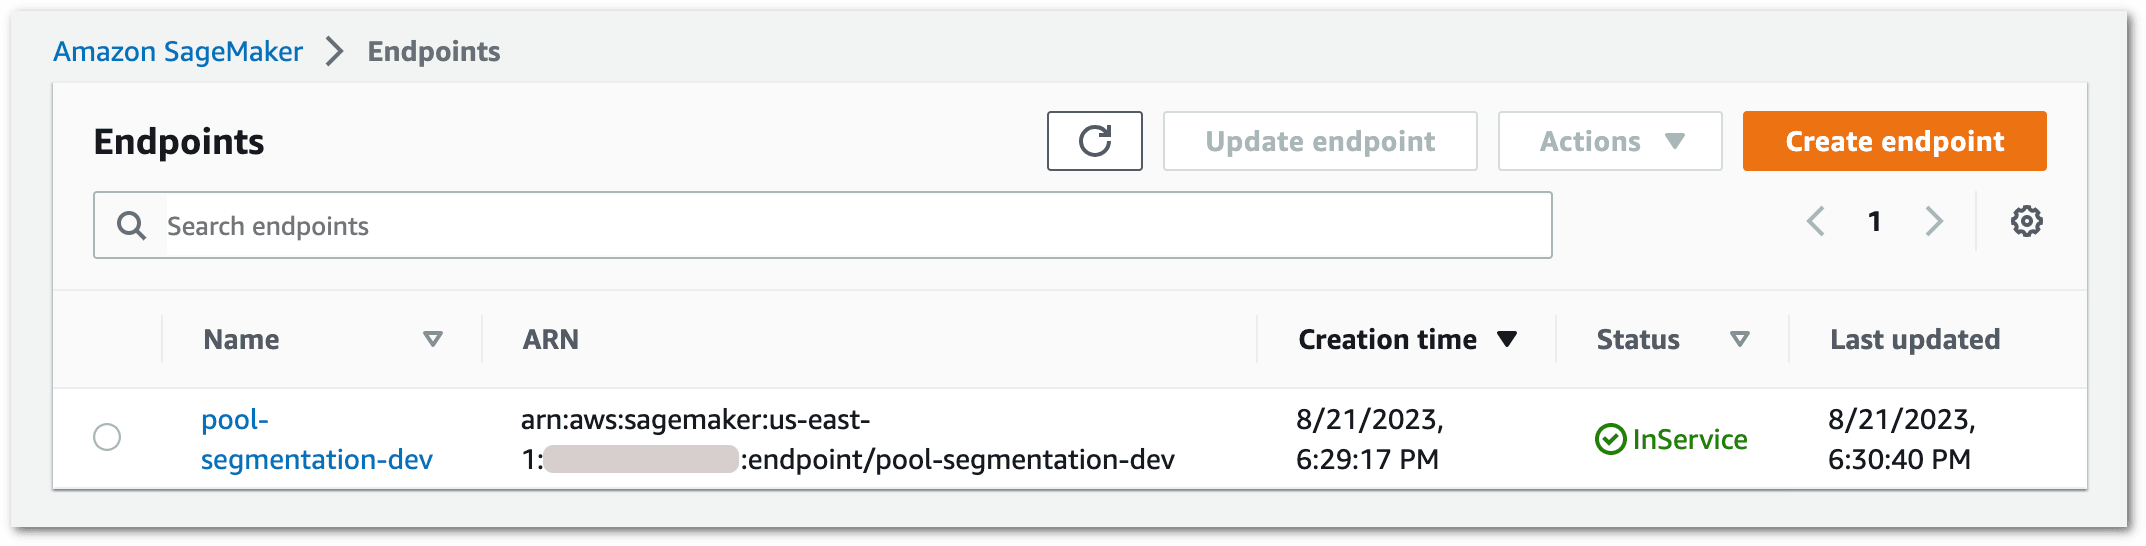The width and height of the screenshot is (2146, 546).
Task: Expand the Actions dropdown menu
Action: pos(1609,141)
